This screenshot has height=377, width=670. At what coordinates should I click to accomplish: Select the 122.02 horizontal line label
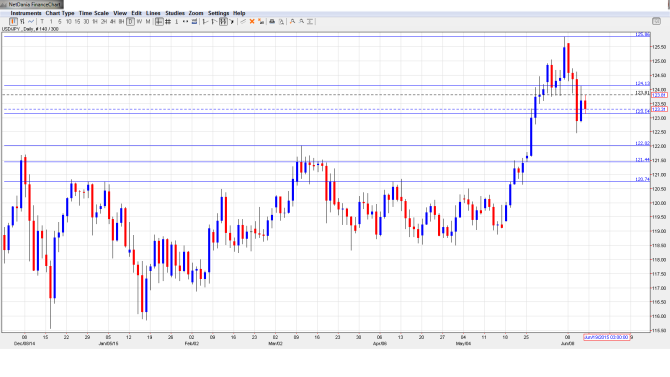click(643, 144)
